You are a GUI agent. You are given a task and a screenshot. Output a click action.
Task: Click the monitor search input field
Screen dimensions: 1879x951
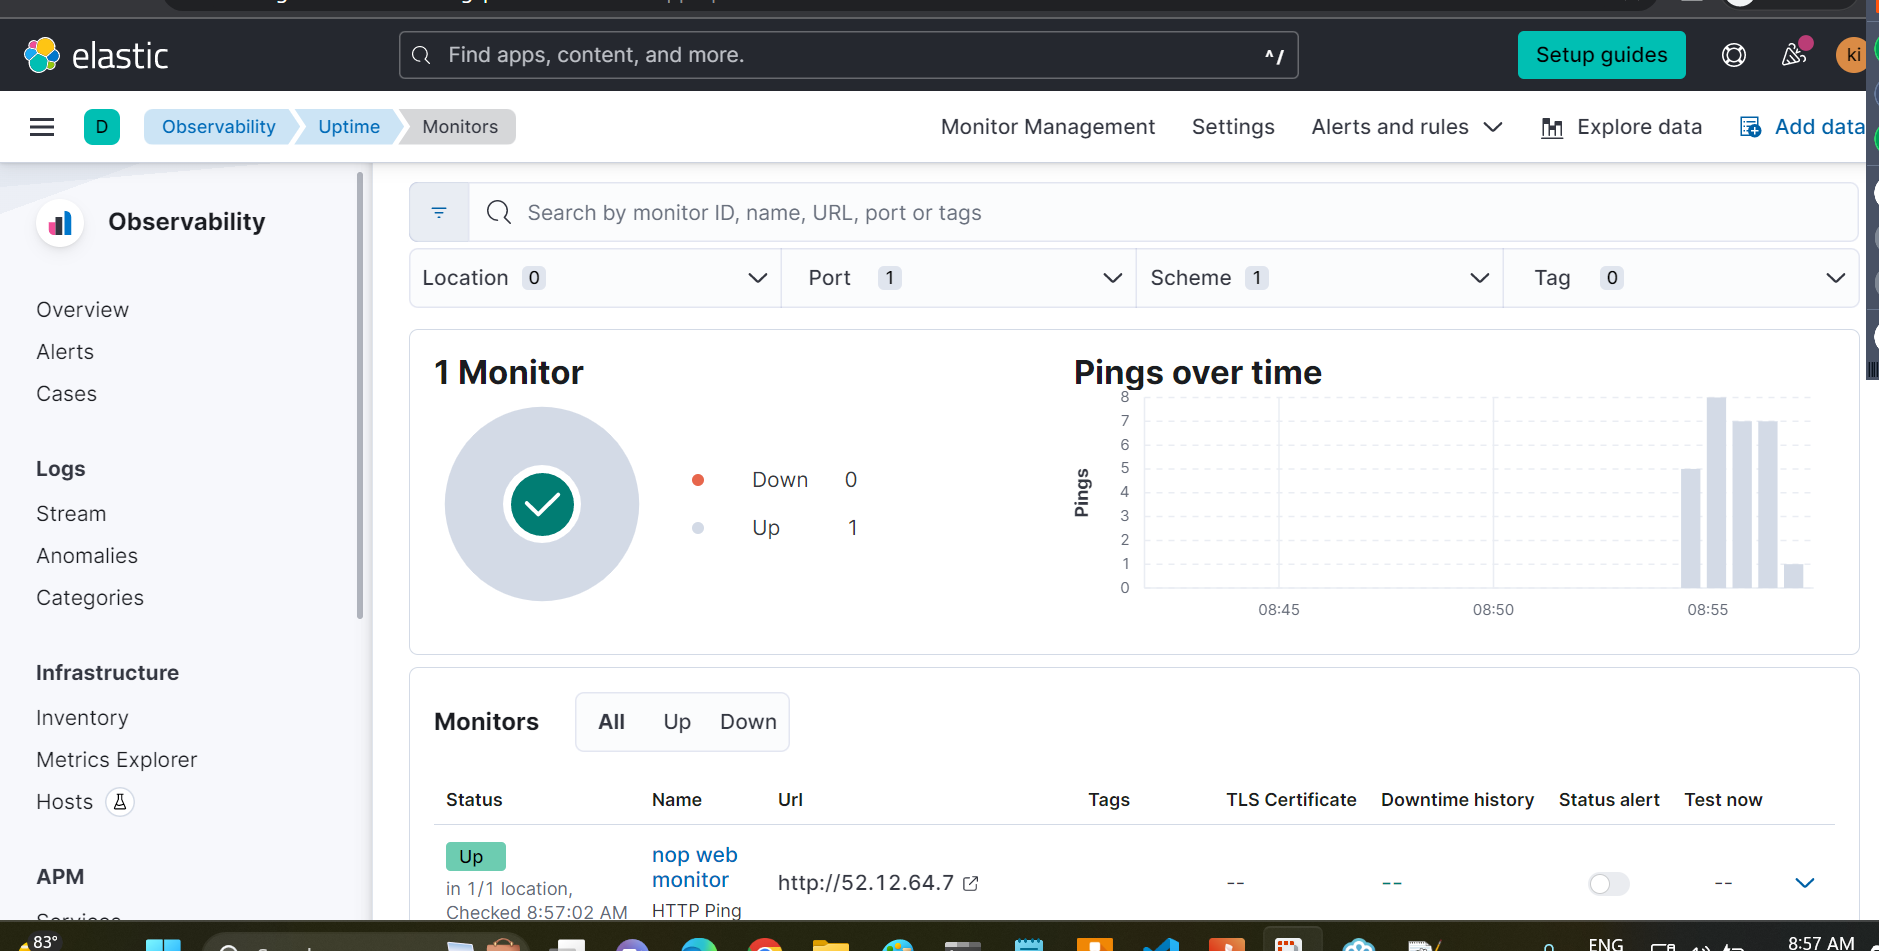coord(1163,212)
